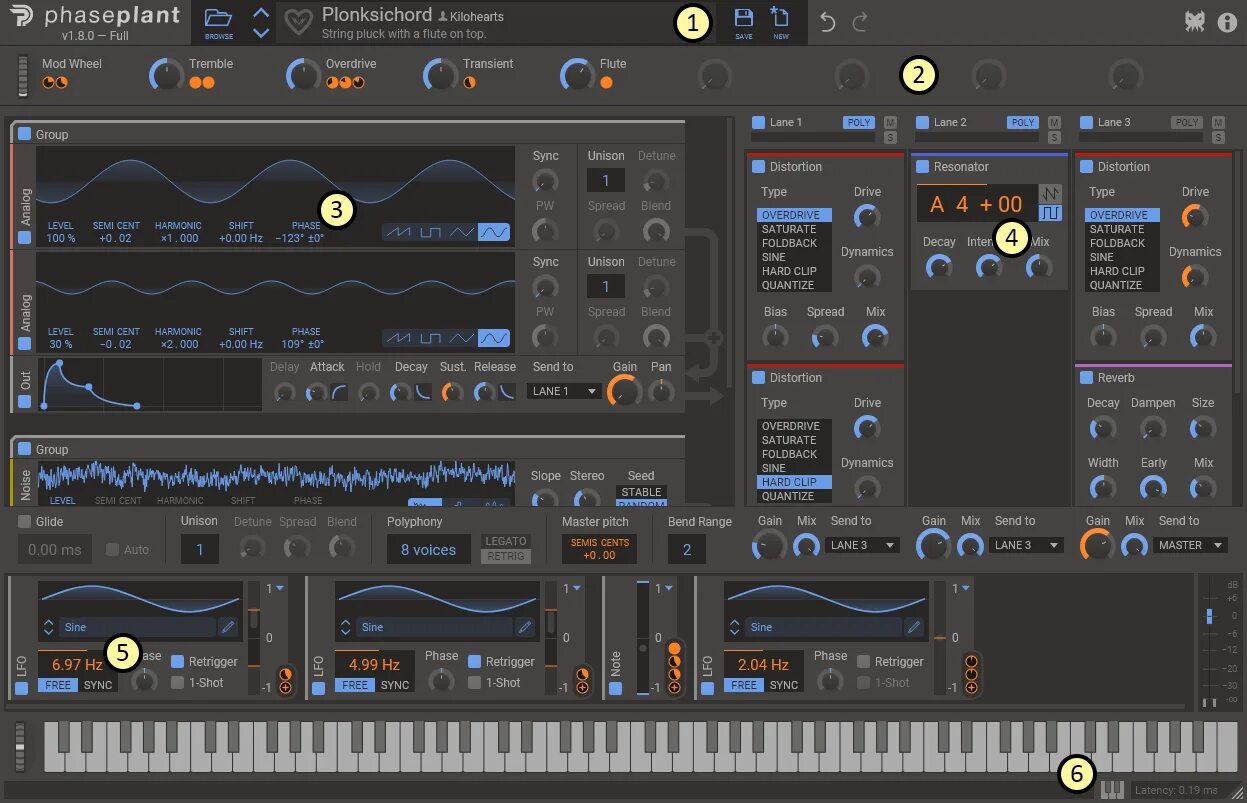The image size is (1247, 803).
Task: Enable 1-Shot on the 4.99 Hz LFO
Action: tap(475, 682)
